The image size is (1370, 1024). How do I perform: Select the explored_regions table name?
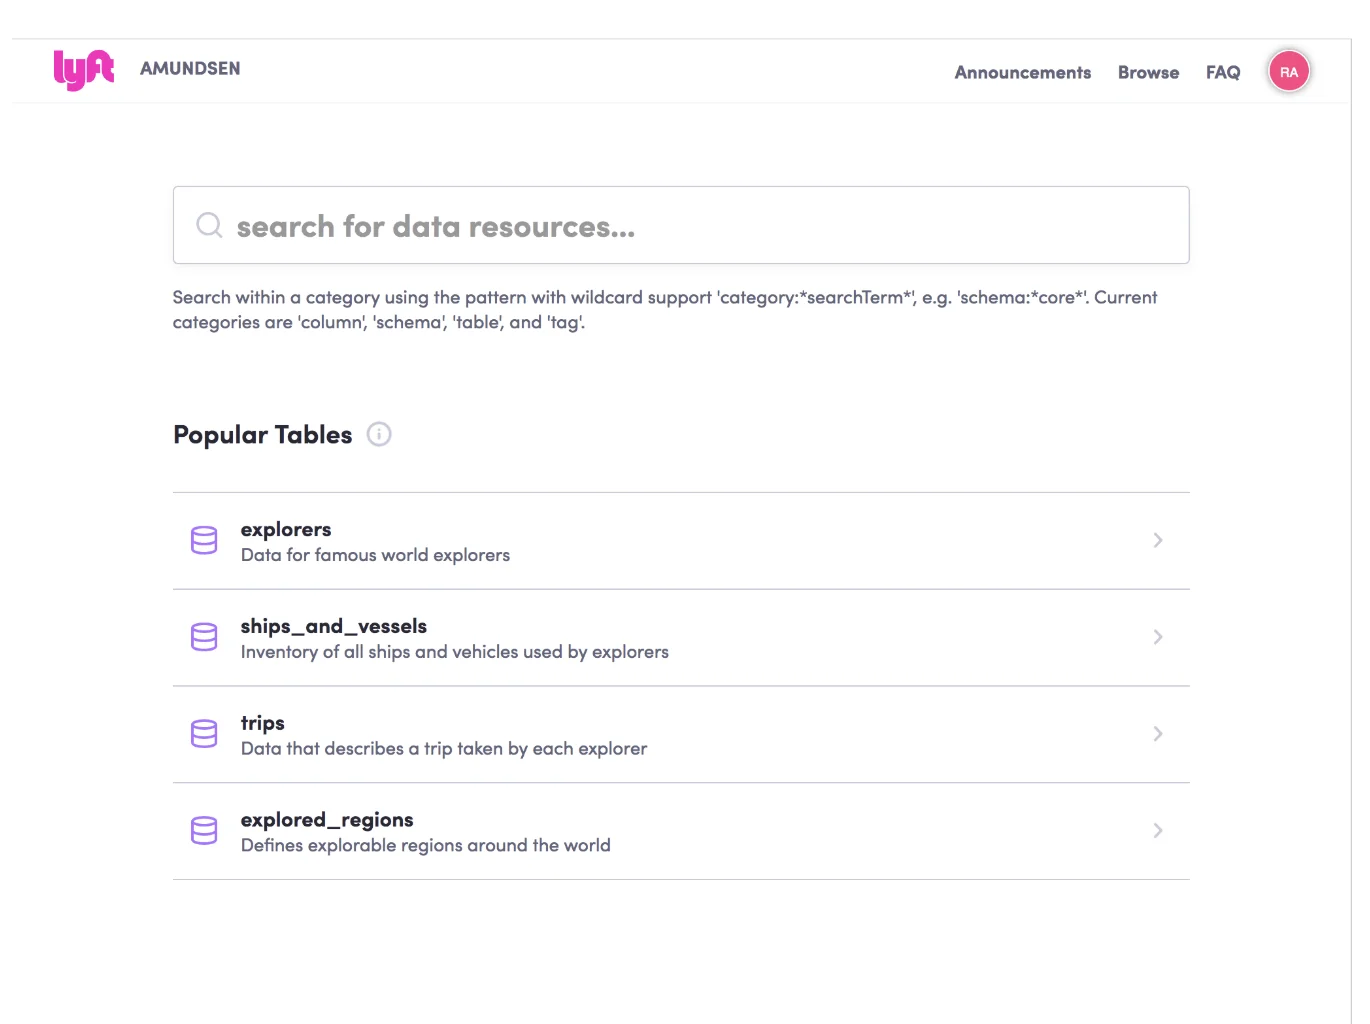click(x=327, y=820)
